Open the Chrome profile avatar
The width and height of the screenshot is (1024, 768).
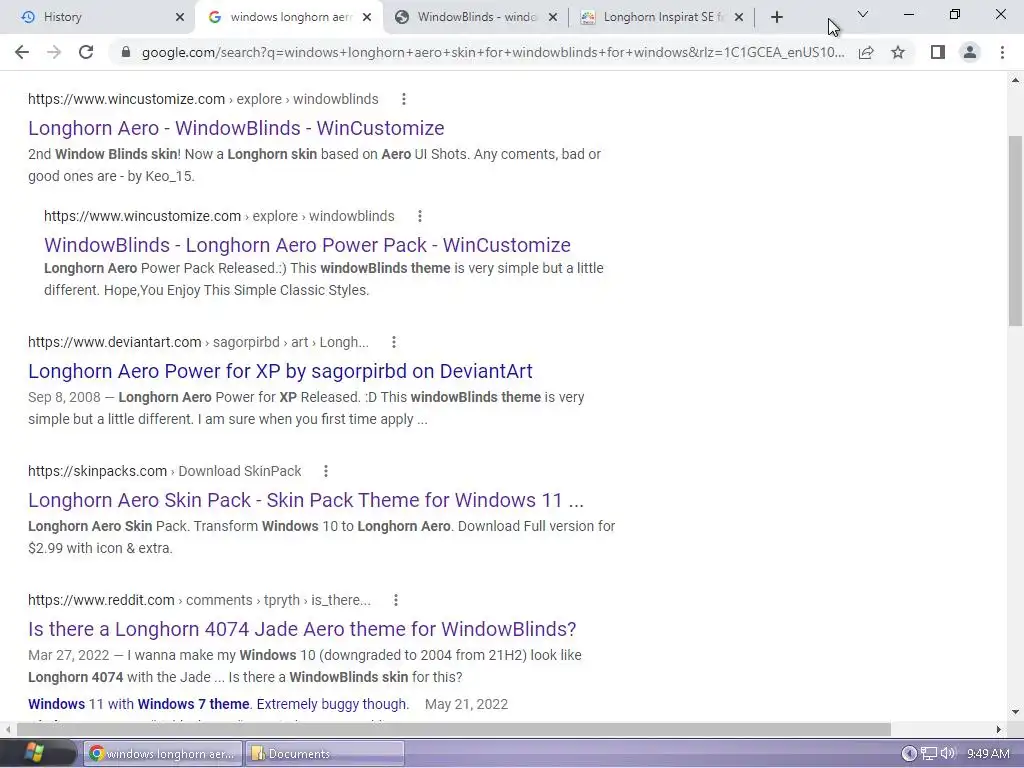pos(970,52)
